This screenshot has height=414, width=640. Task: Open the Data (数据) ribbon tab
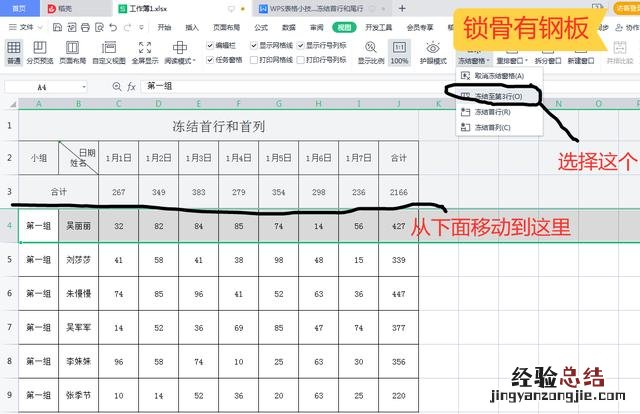tap(289, 27)
